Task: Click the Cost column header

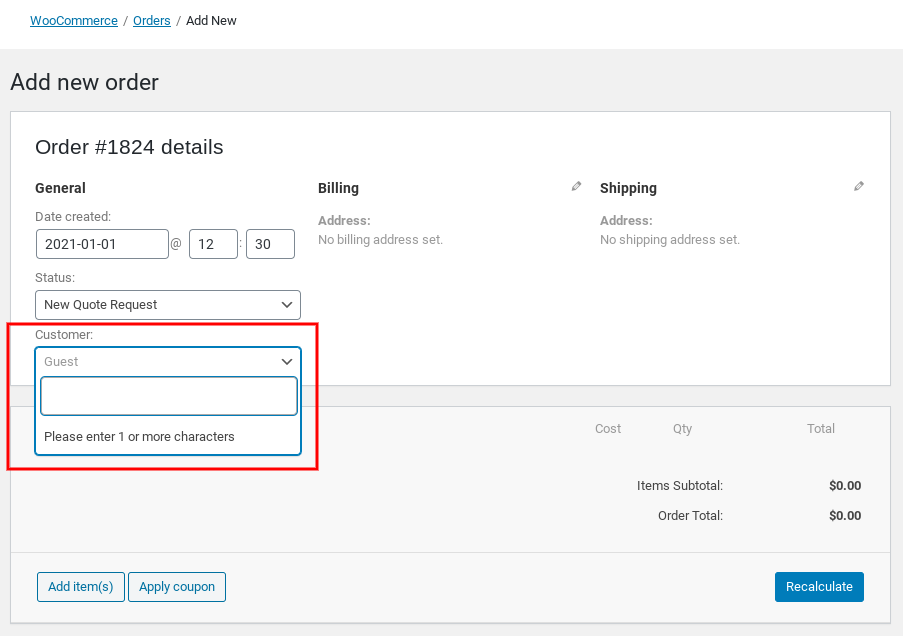Action: 608,429
